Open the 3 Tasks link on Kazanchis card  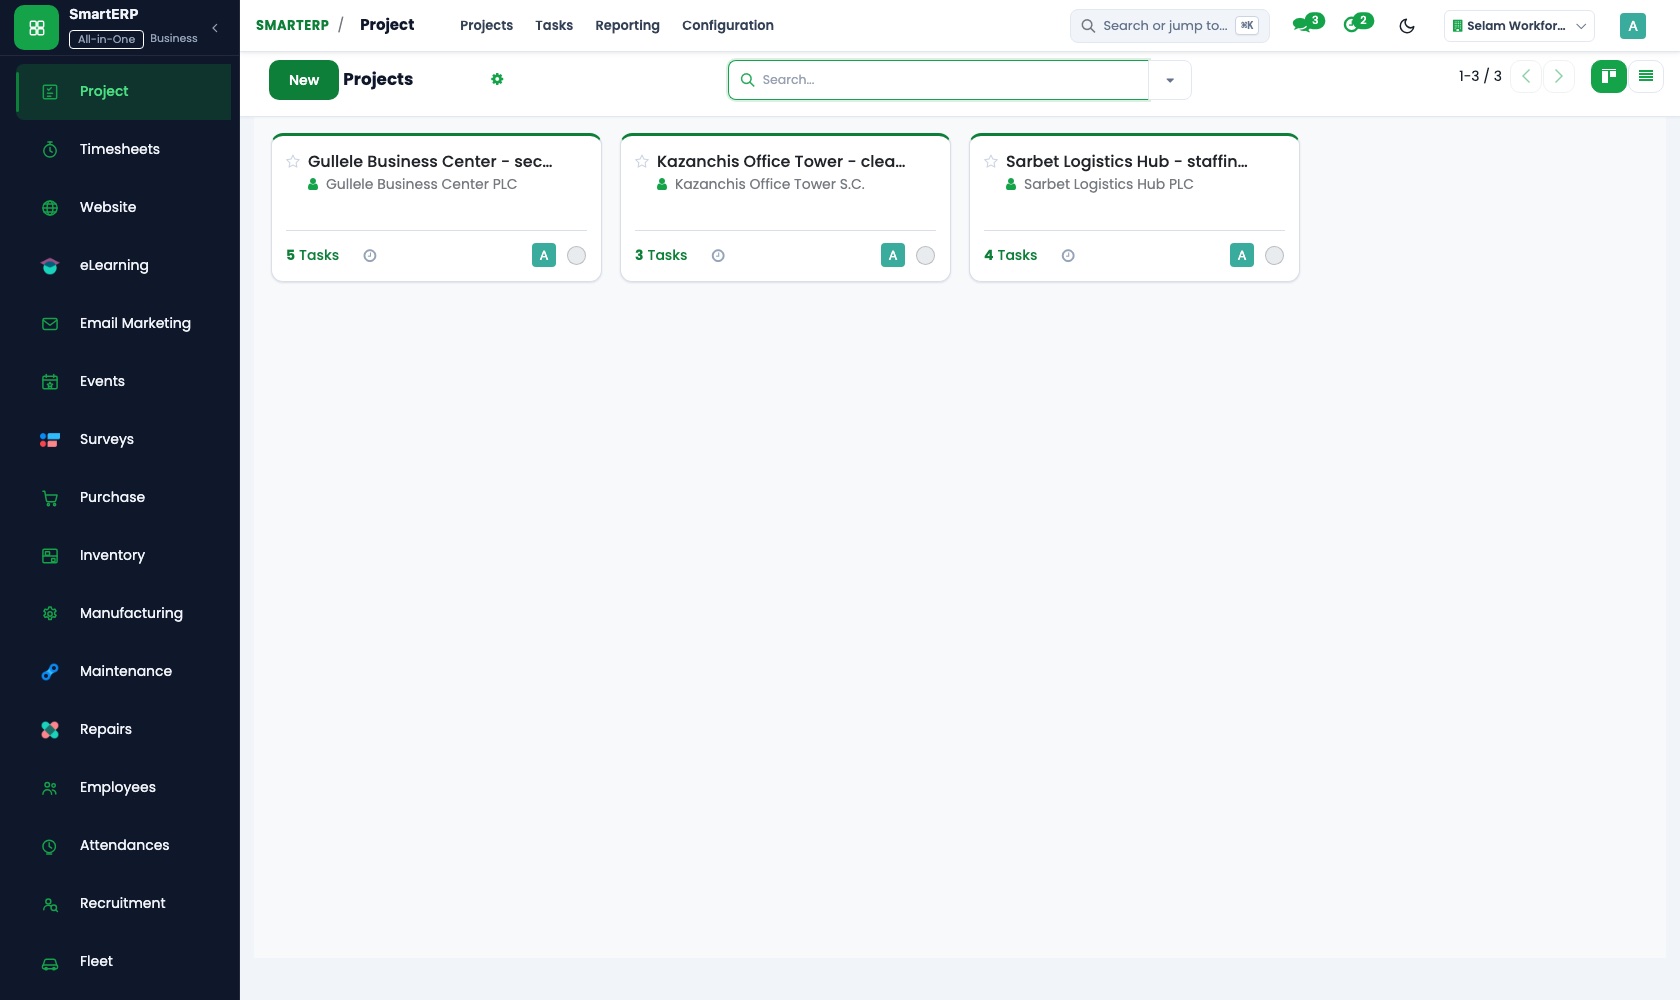(x=661, y=255)
